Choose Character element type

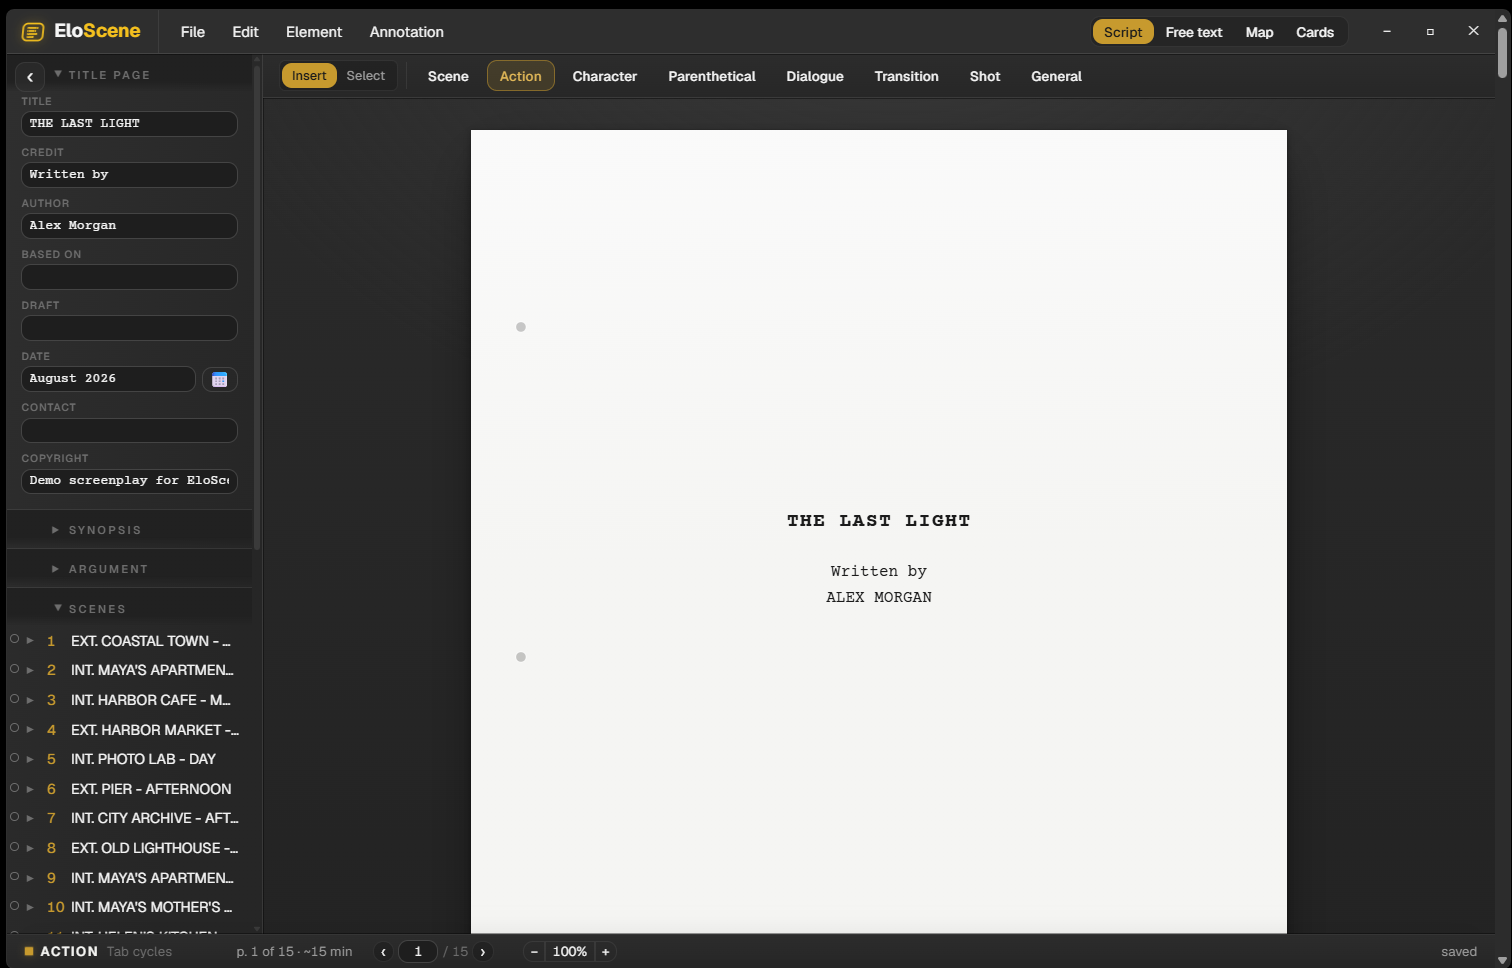click(605, 76)
